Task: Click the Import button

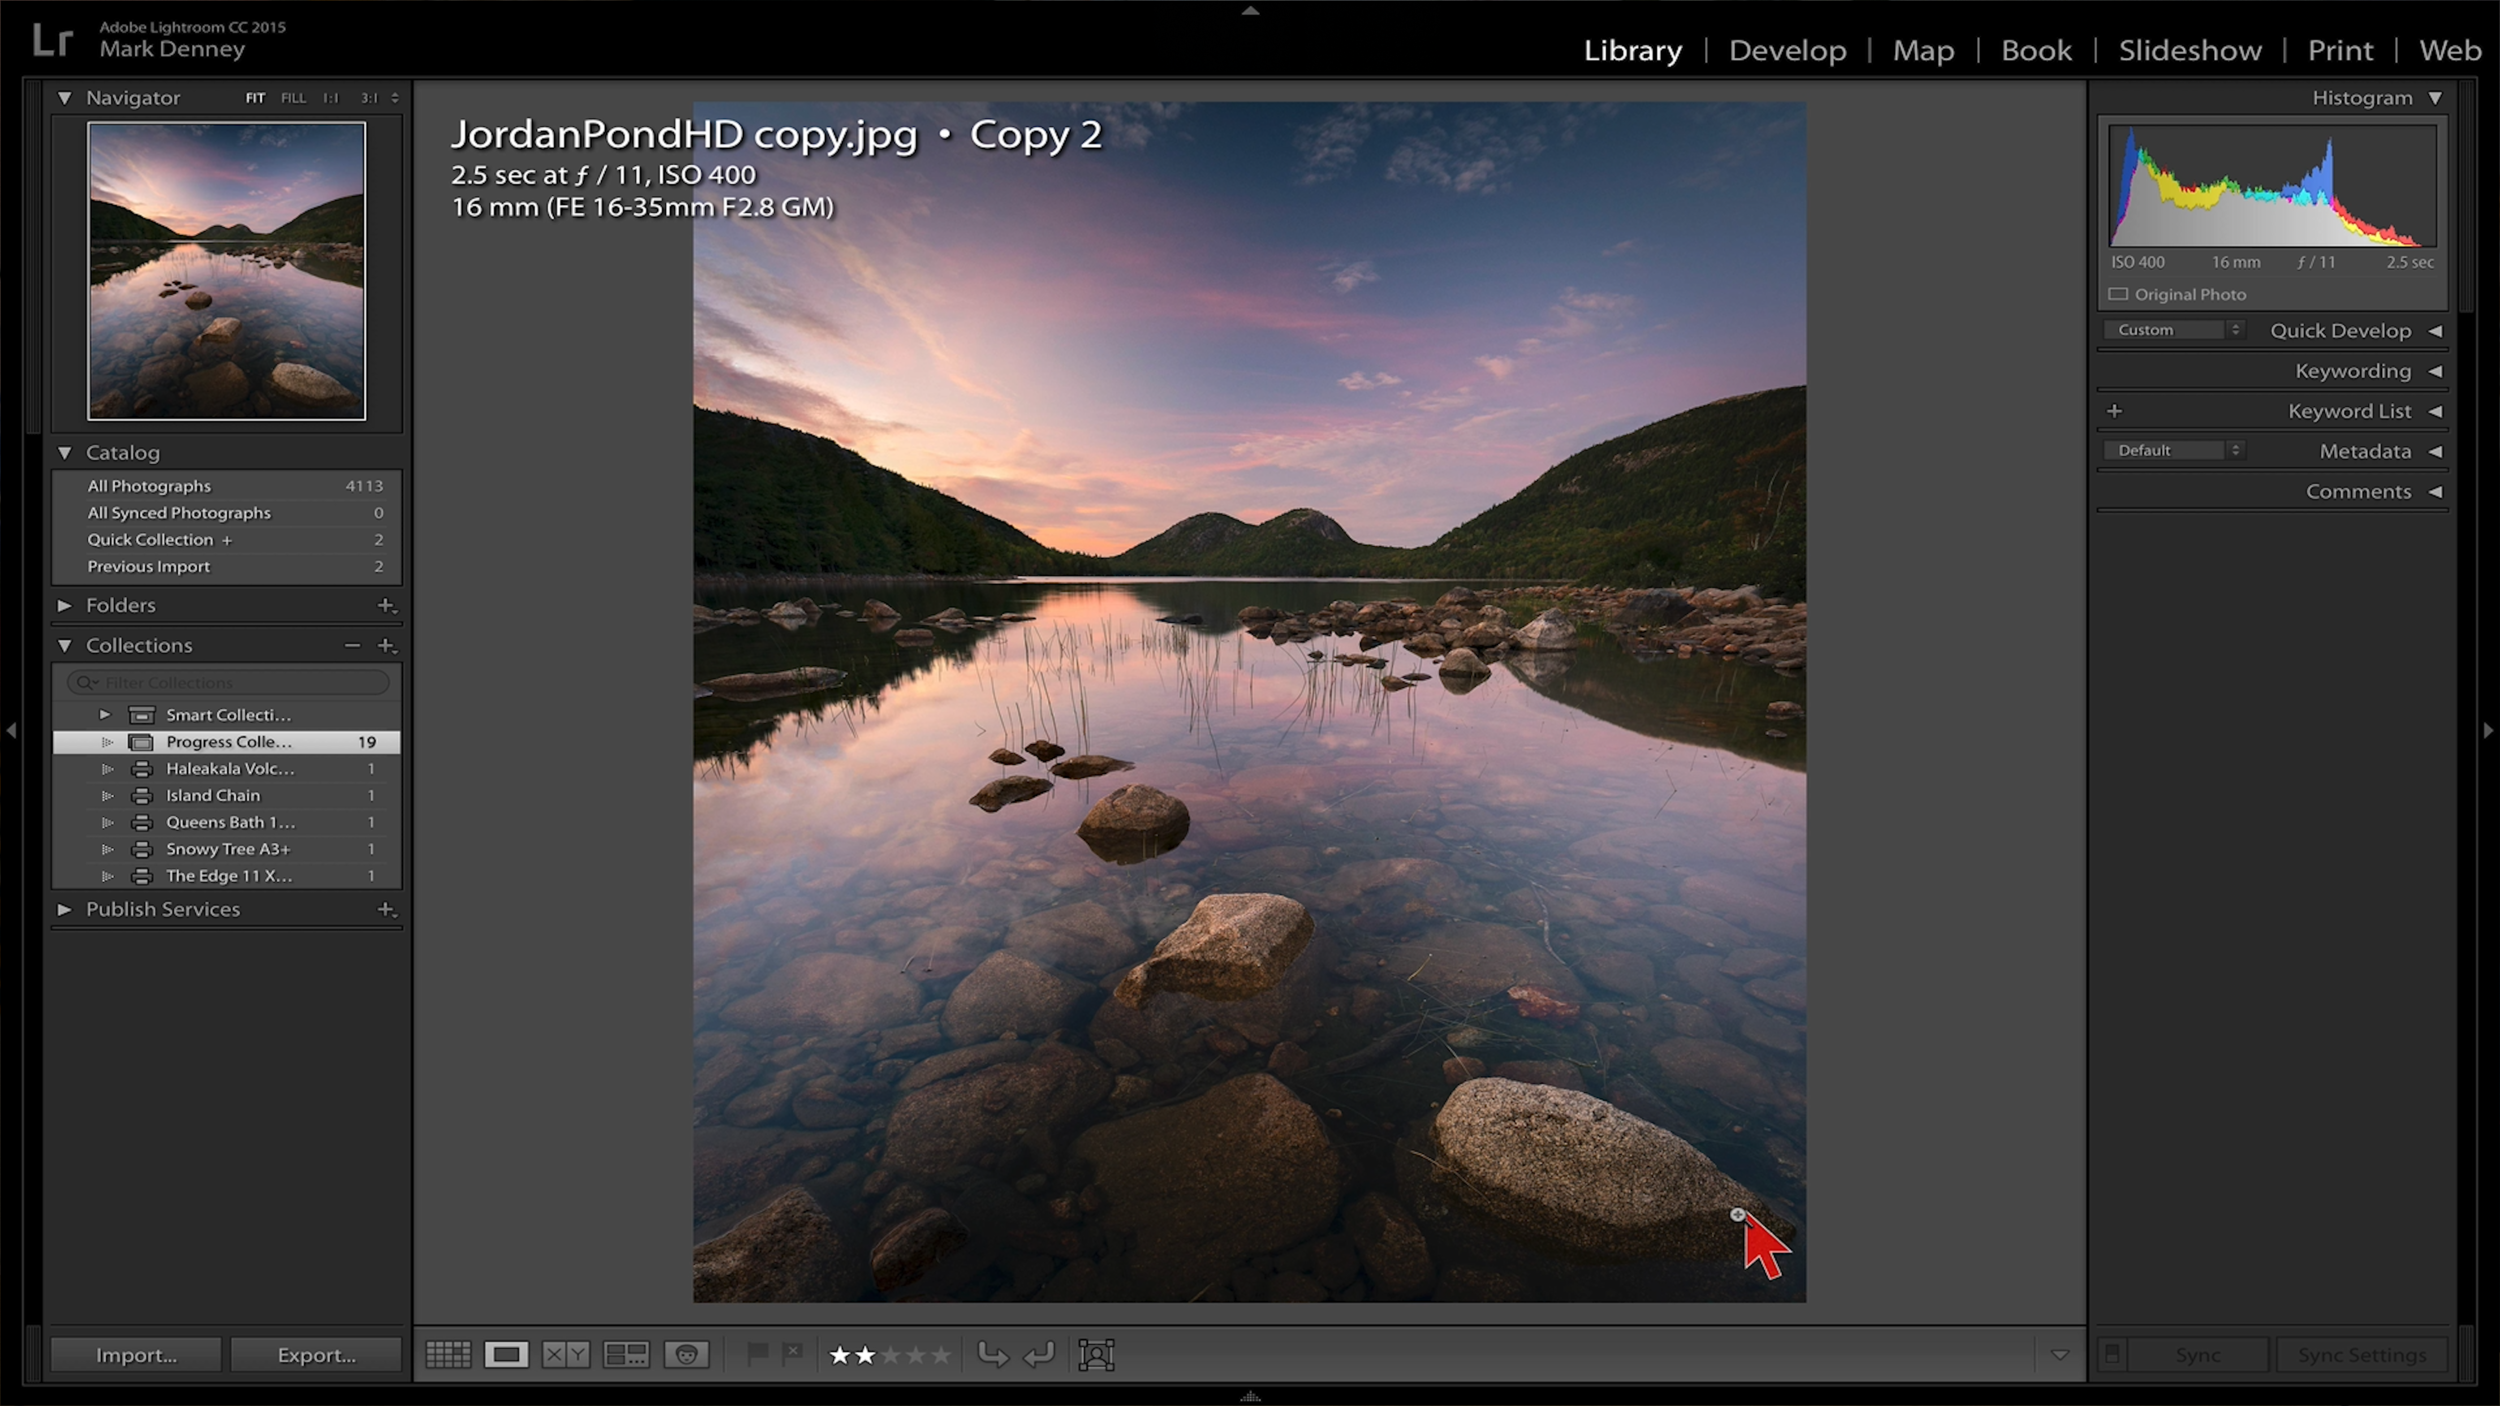Action: coord(136,1355)
